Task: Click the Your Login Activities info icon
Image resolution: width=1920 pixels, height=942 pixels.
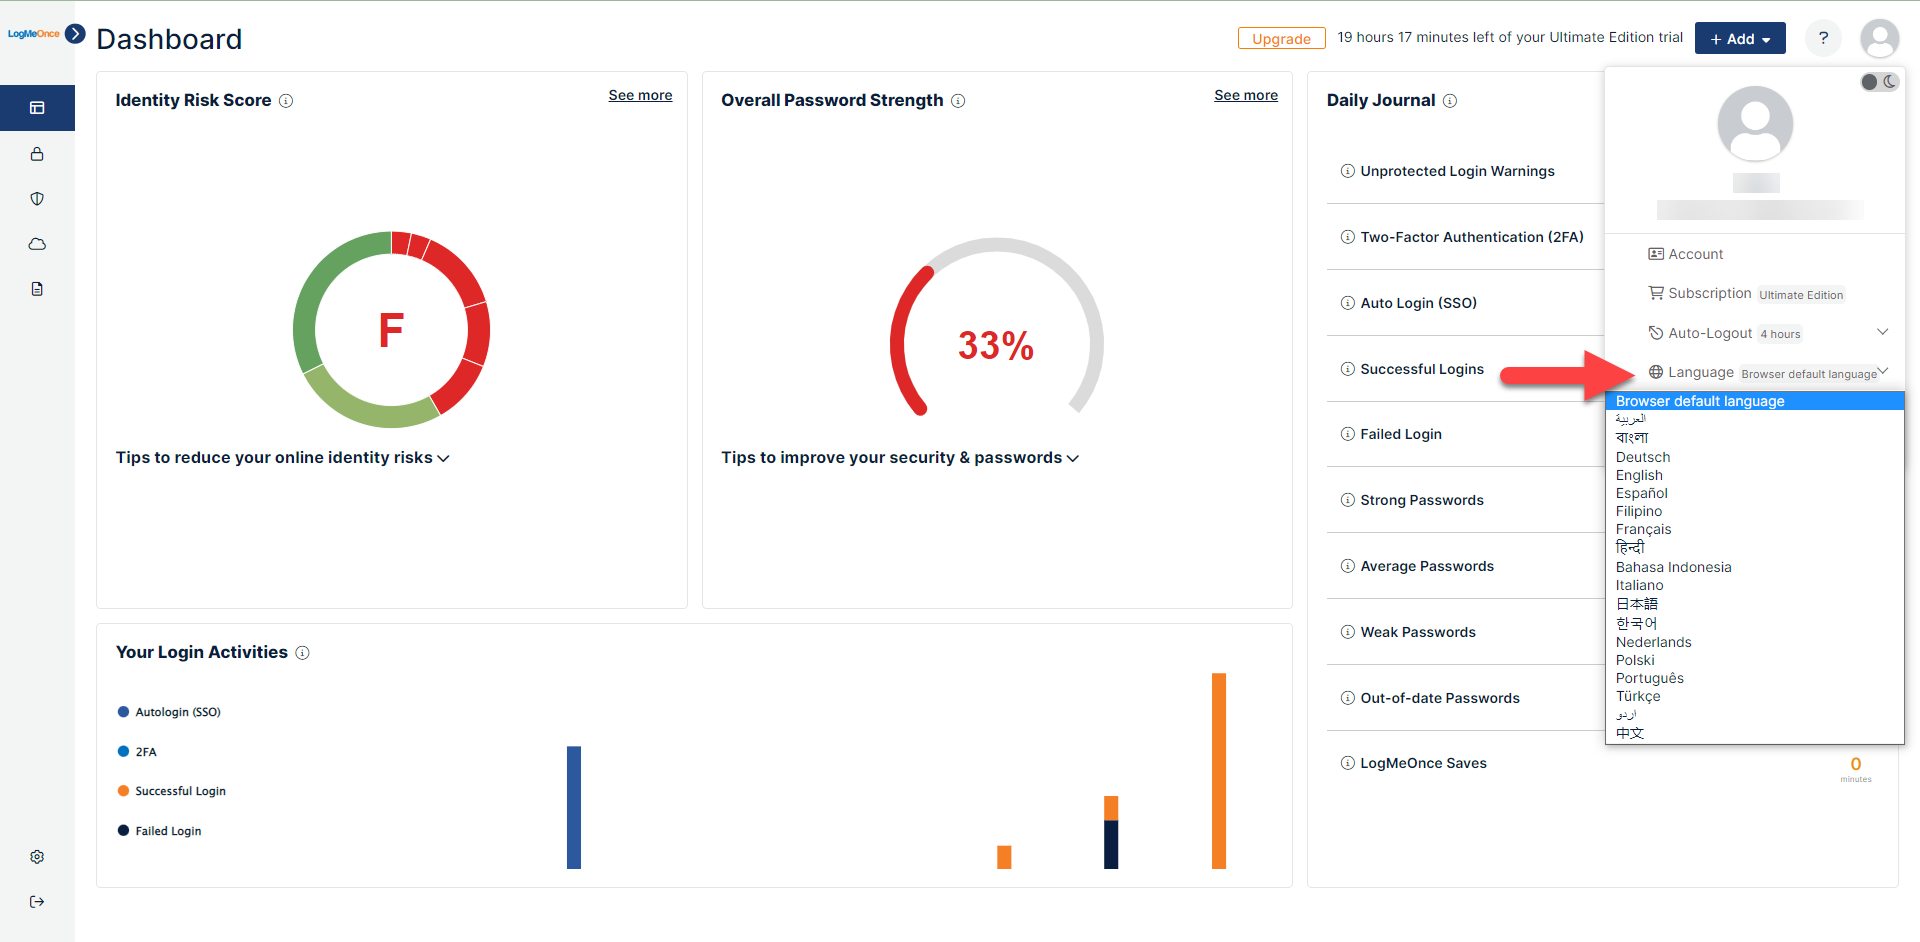Action: click(x=303, y=653)
